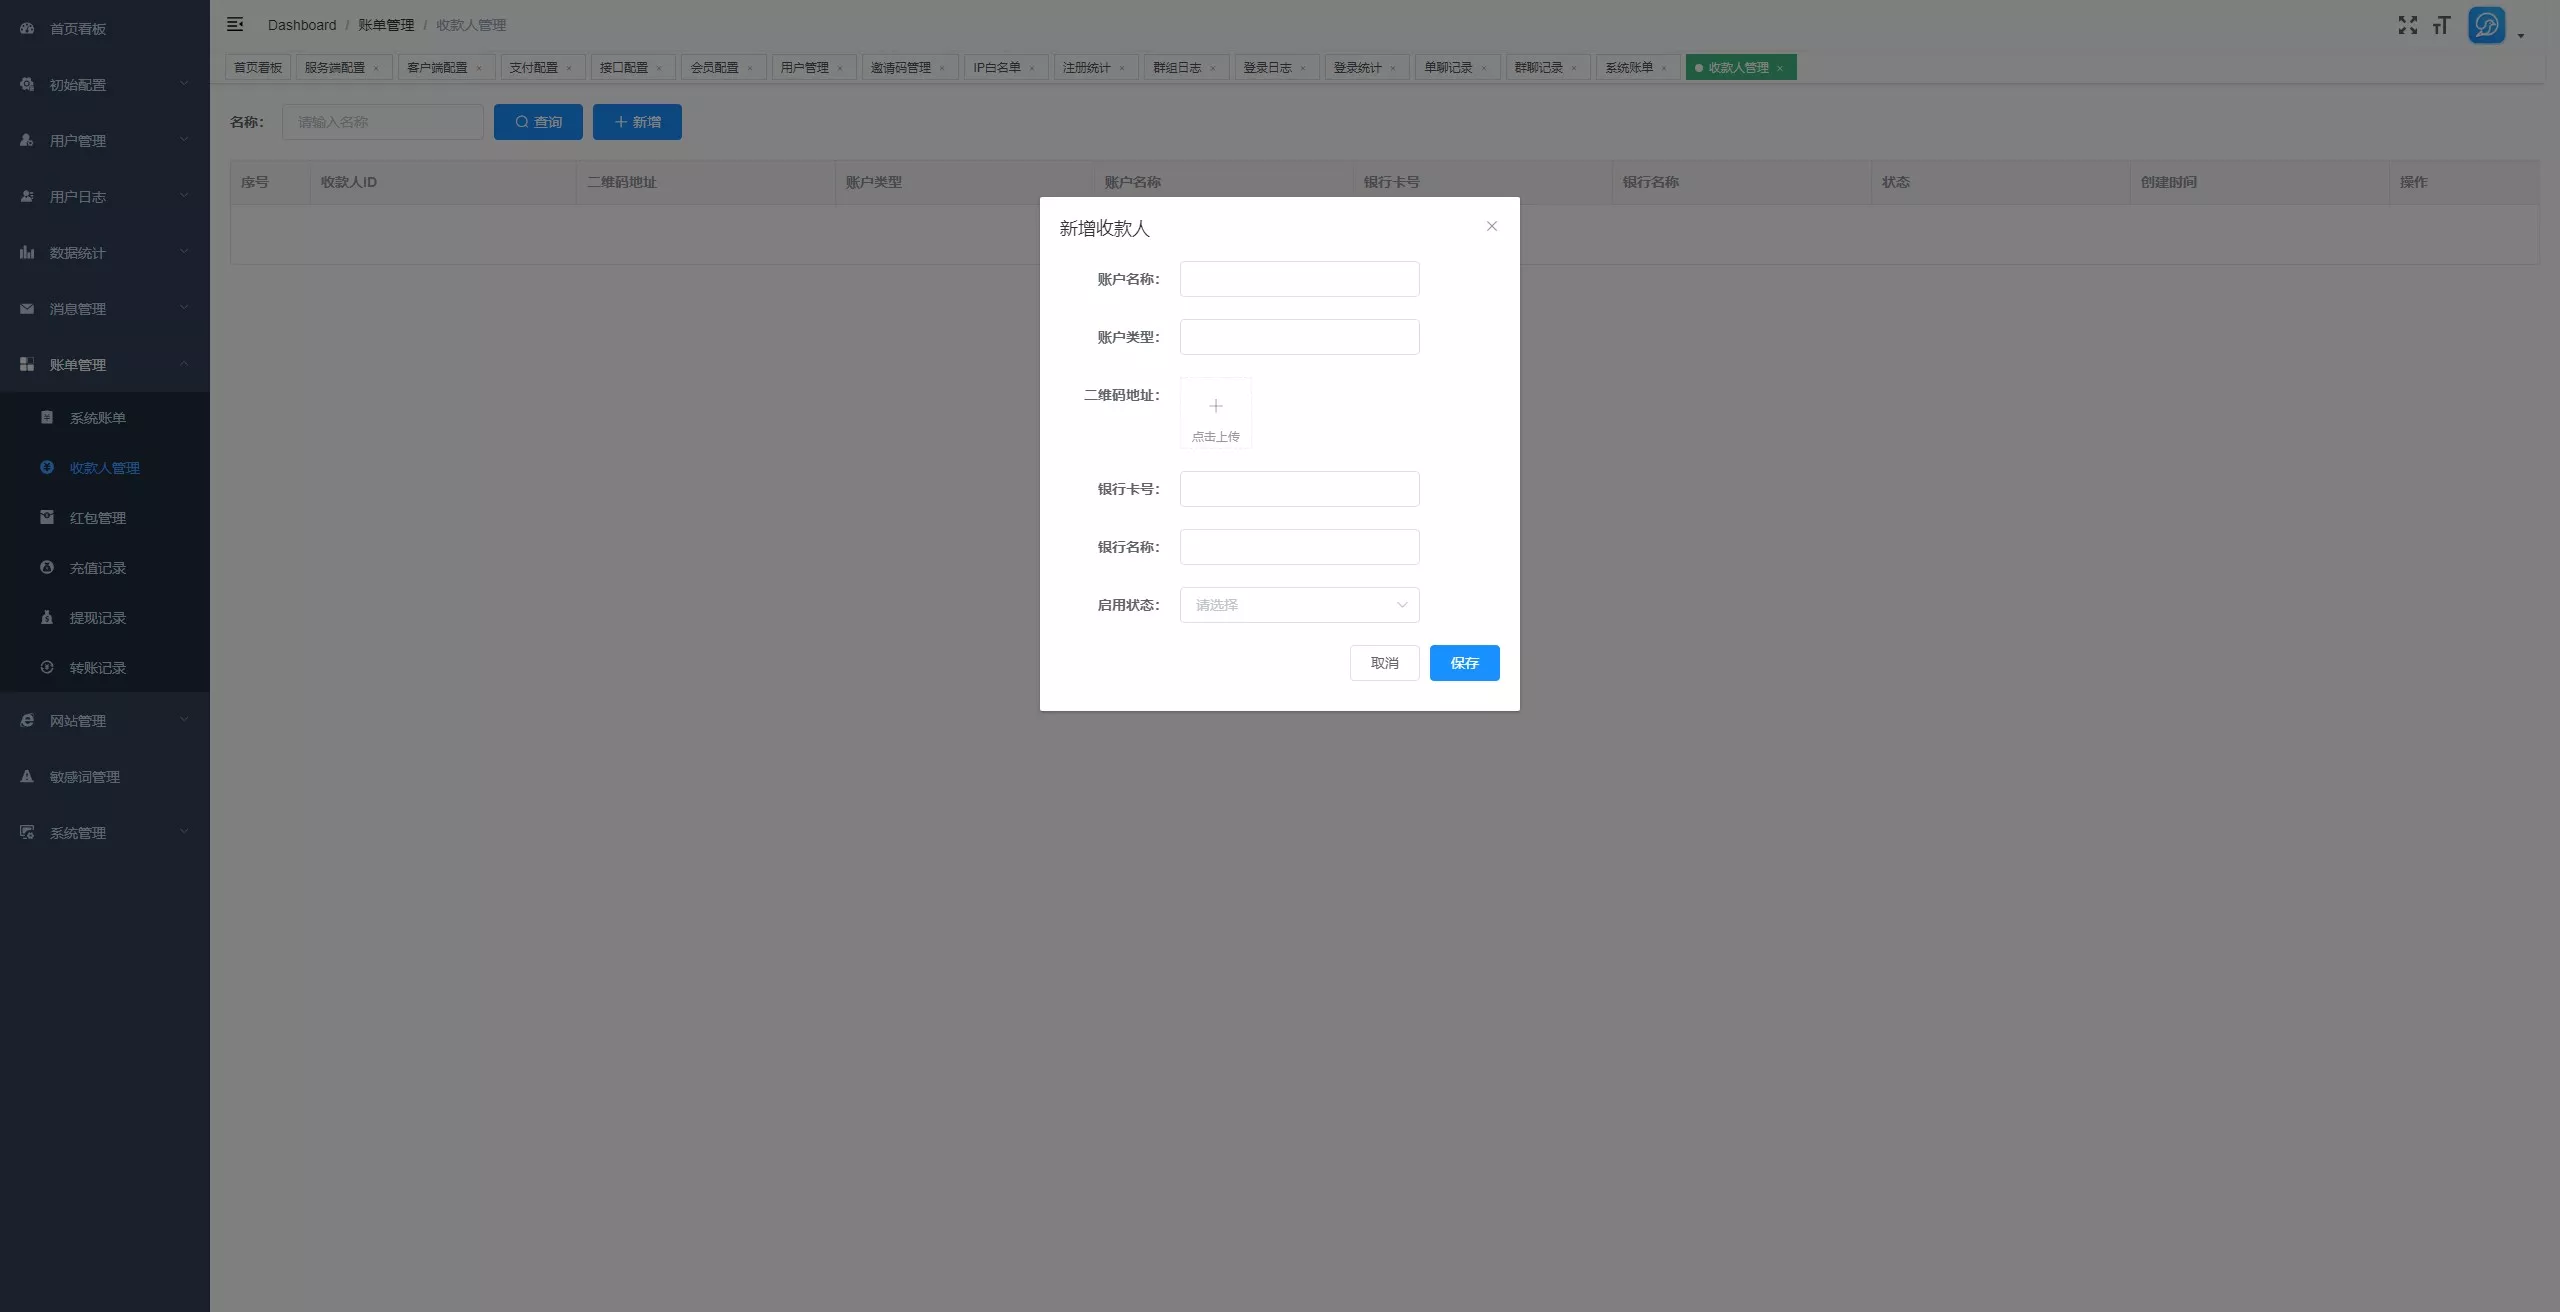Focus the 账户名称 input field
Screen dimensions: 2560x1312
(1299, 279)
